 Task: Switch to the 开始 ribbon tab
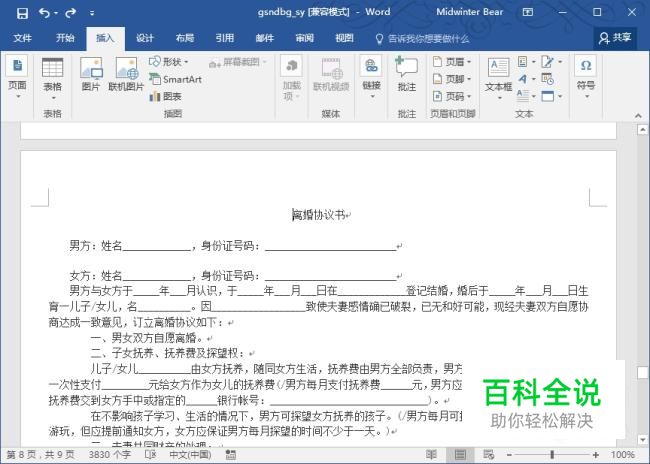(65, 38)
